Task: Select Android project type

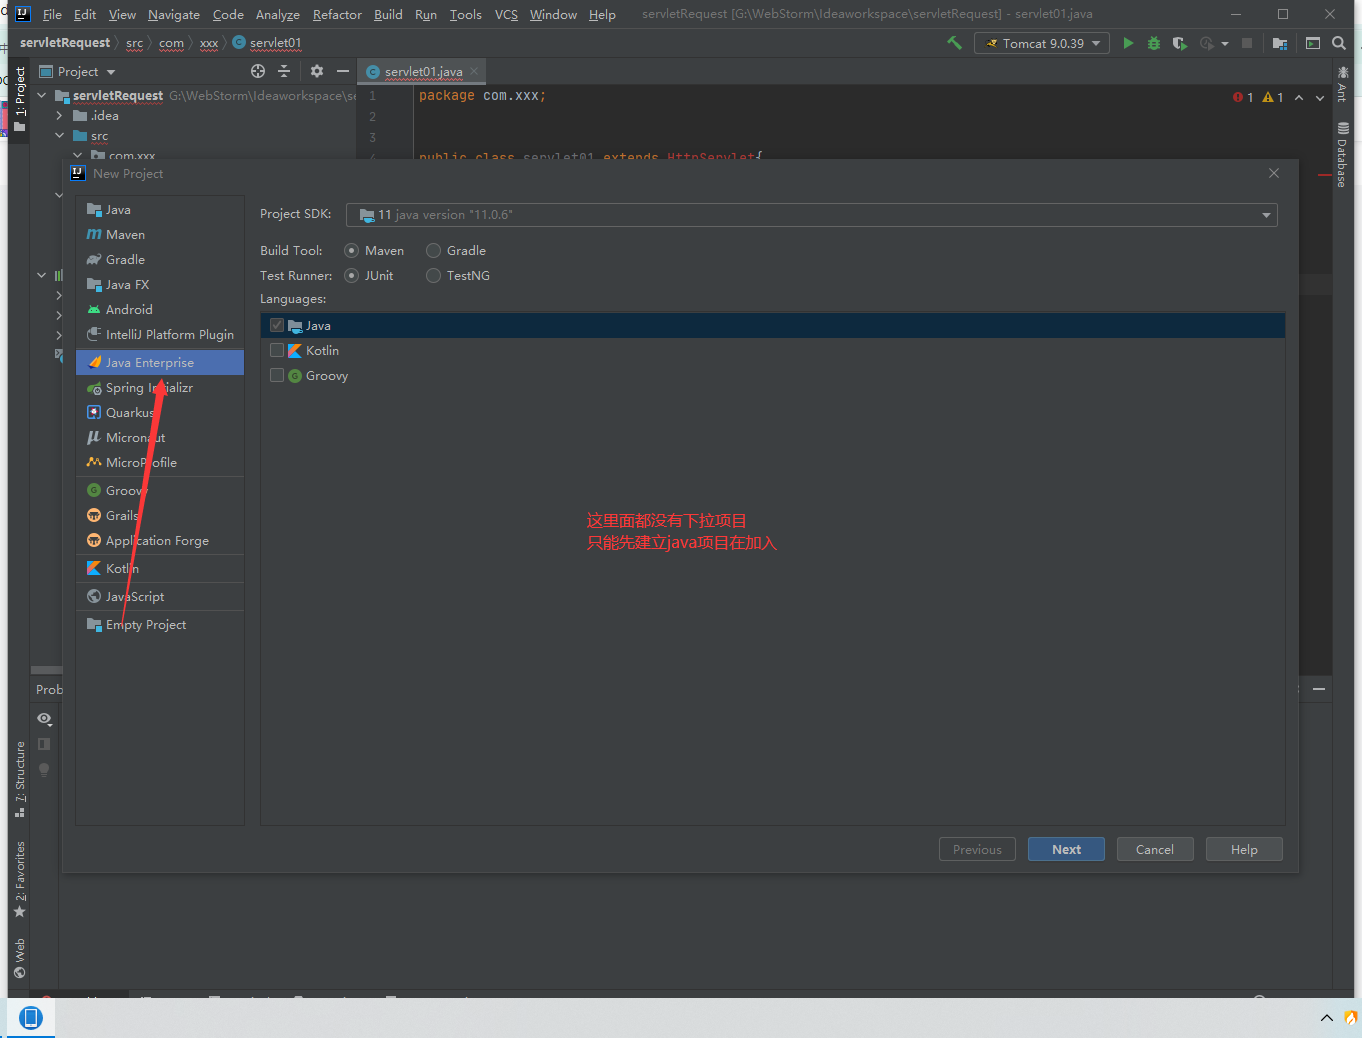Action: pos(160,309)
